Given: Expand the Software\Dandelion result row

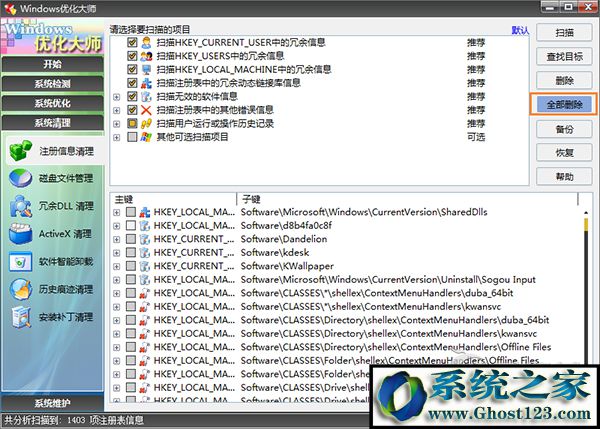Looking at the screenshot, I should pyautogui.click(x=117, y=240).
